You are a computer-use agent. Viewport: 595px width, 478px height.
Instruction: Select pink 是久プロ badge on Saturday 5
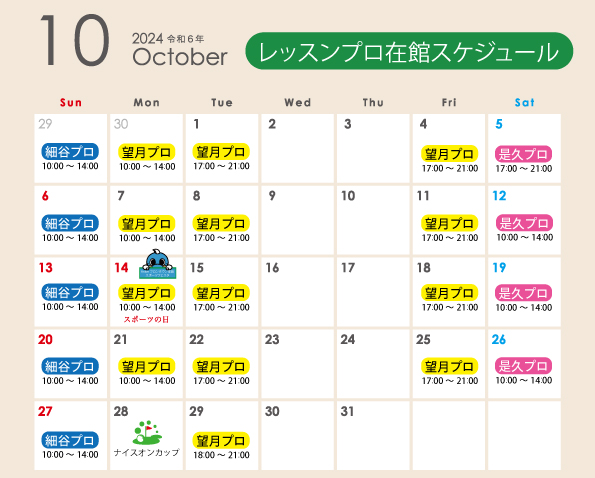[523, 154]
